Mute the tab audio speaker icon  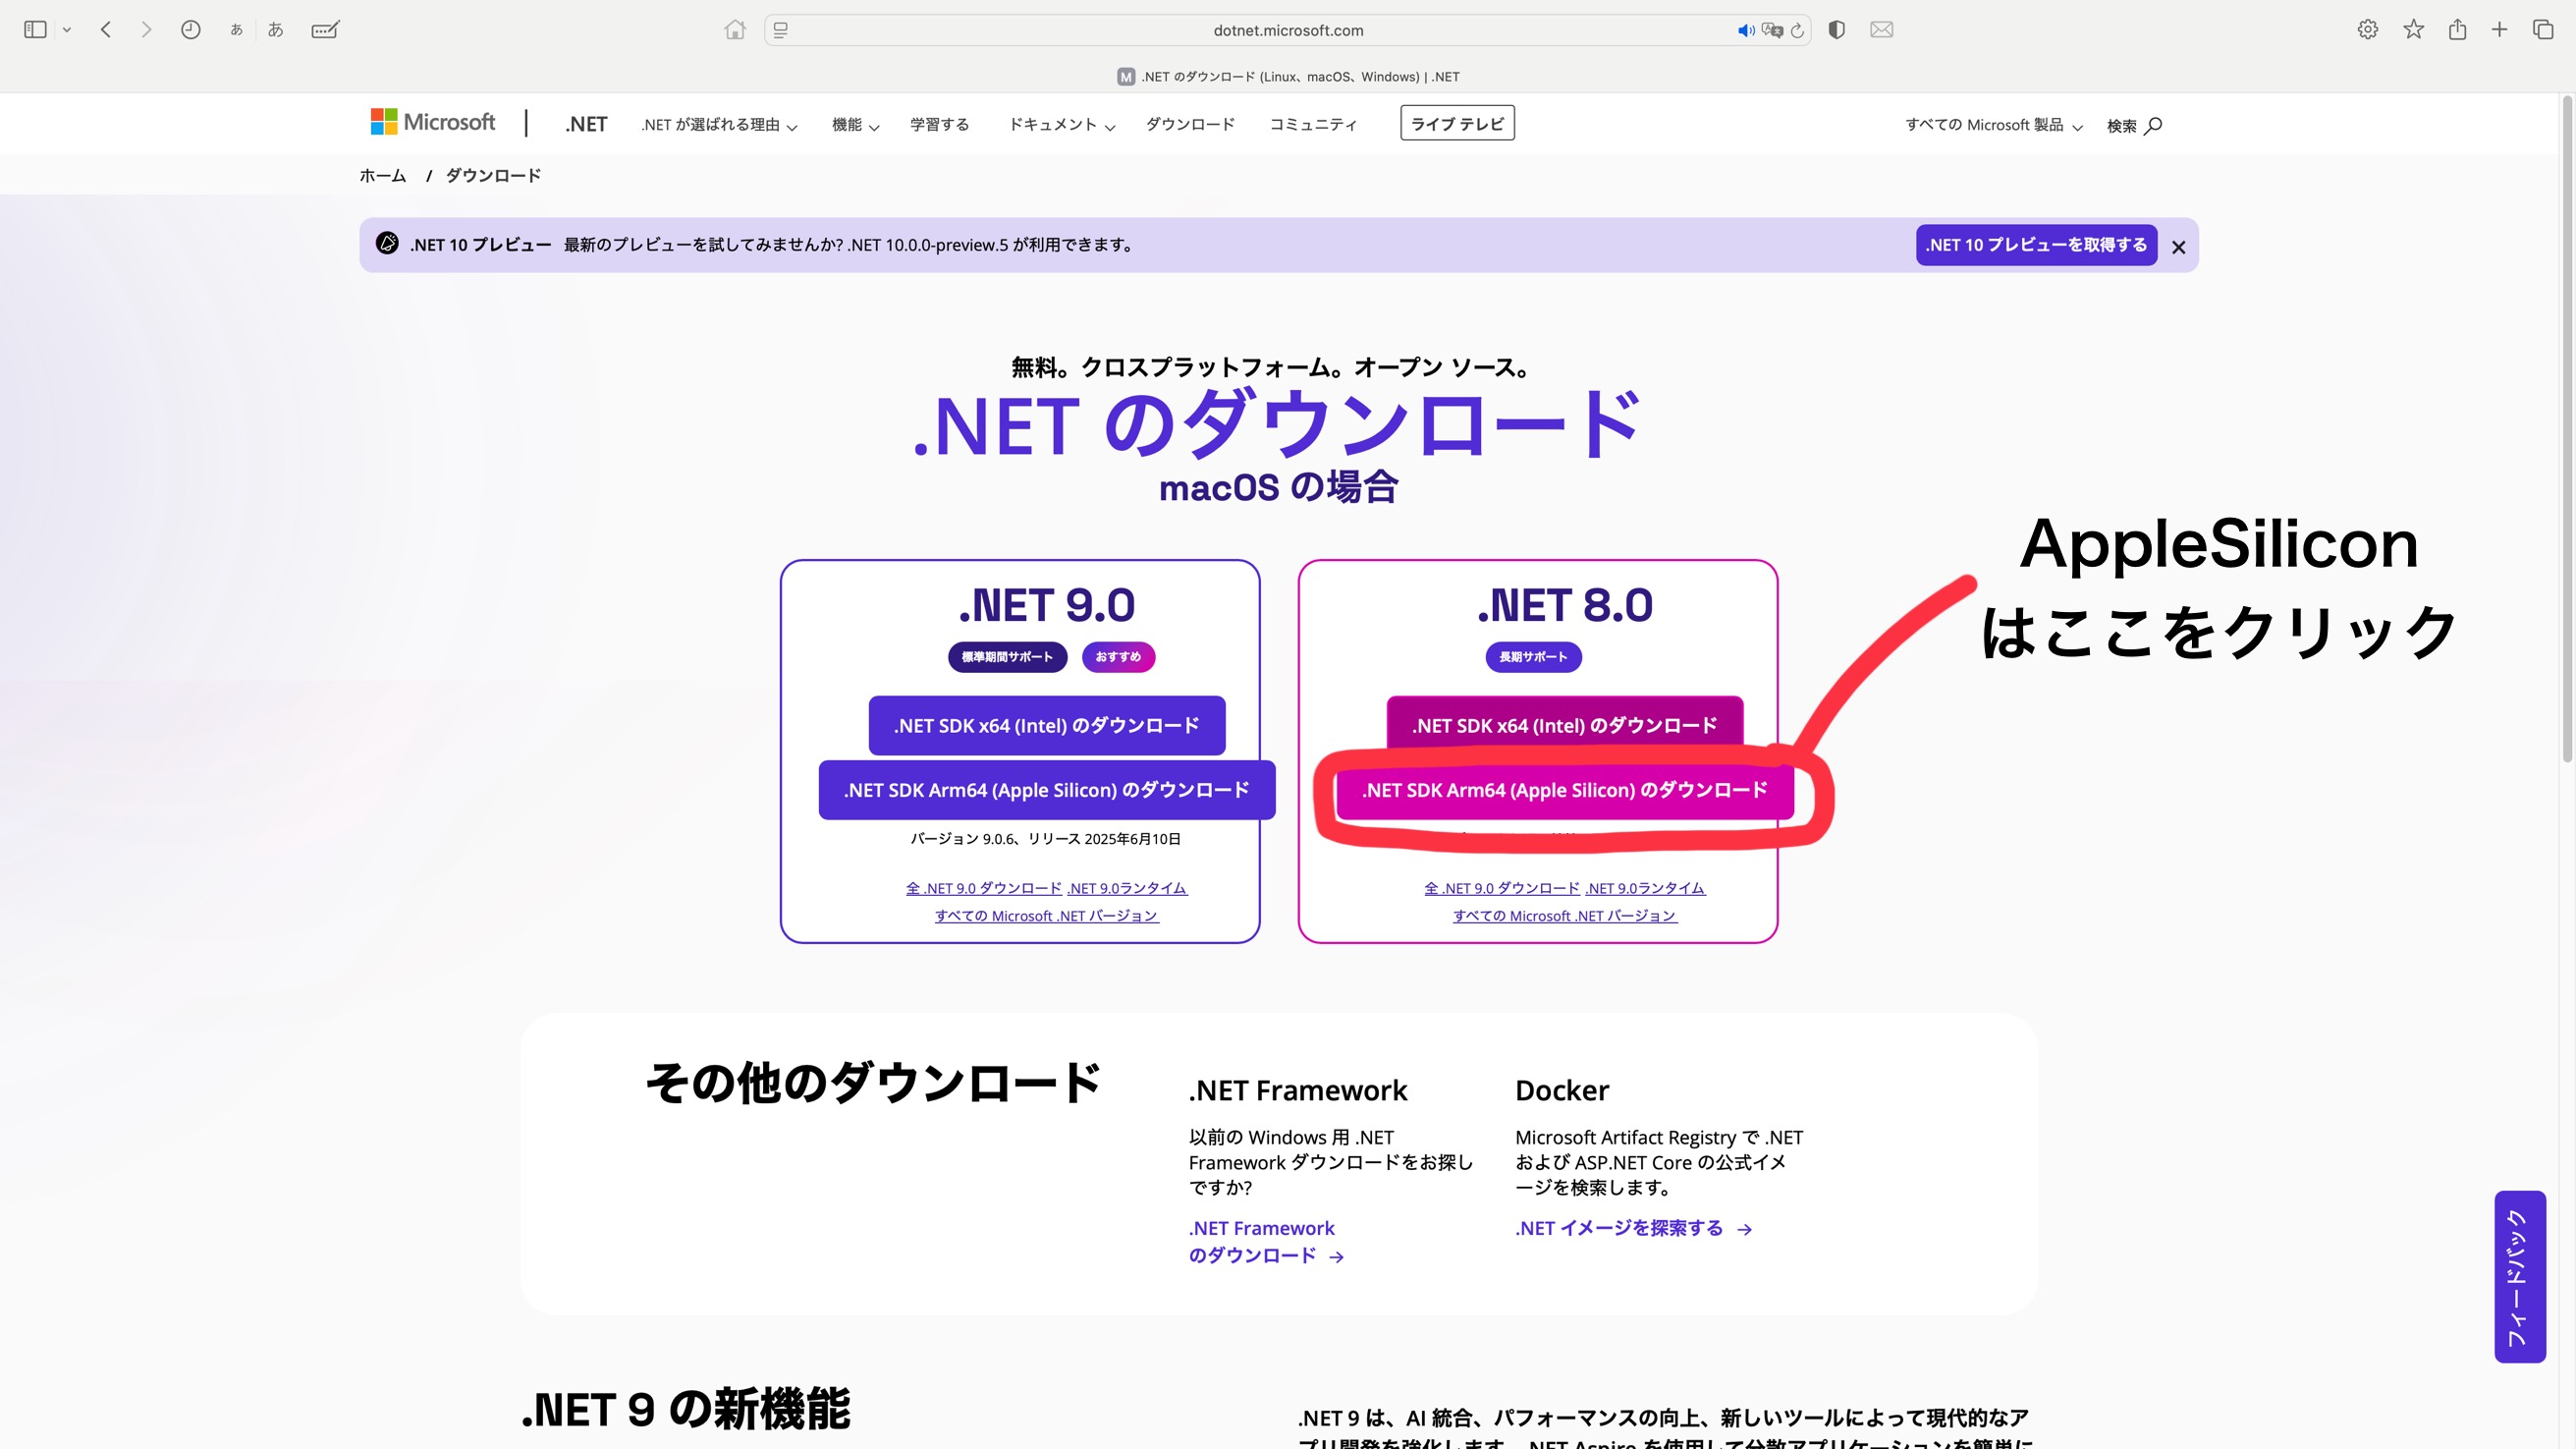pos(1746,30)
